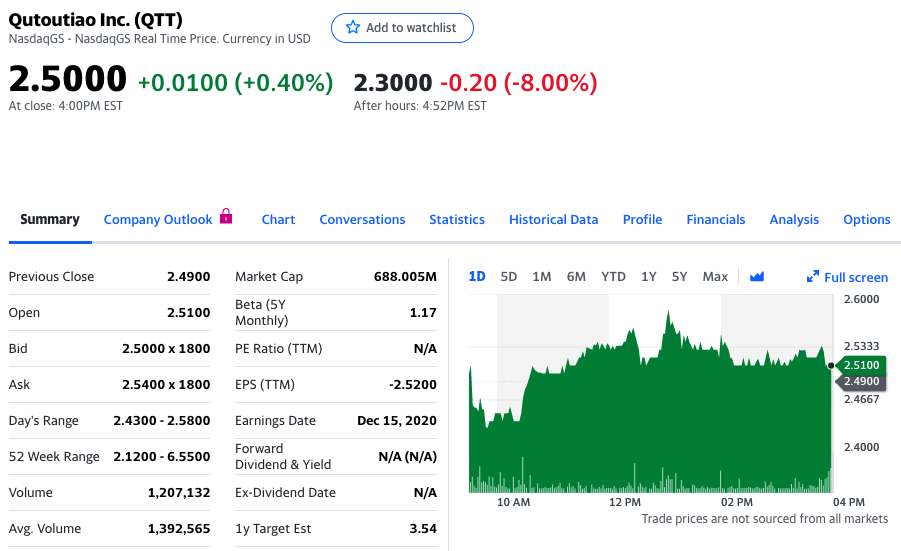Select the 5Y chart range
The height and width of the screenshot is (551, 901).
click(679, 277)
